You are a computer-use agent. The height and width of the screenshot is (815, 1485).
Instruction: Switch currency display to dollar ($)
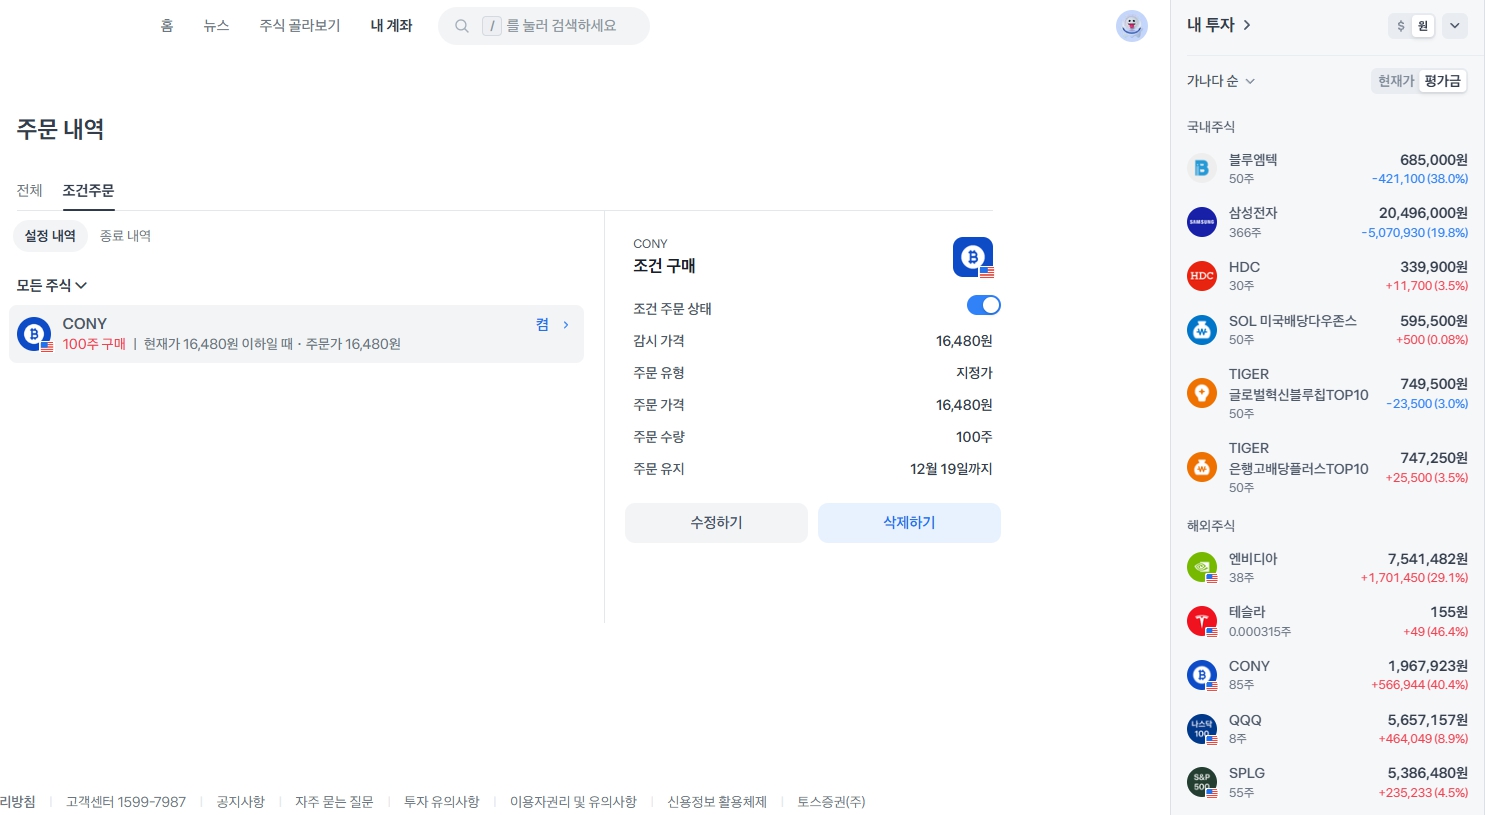point(1400,26)
